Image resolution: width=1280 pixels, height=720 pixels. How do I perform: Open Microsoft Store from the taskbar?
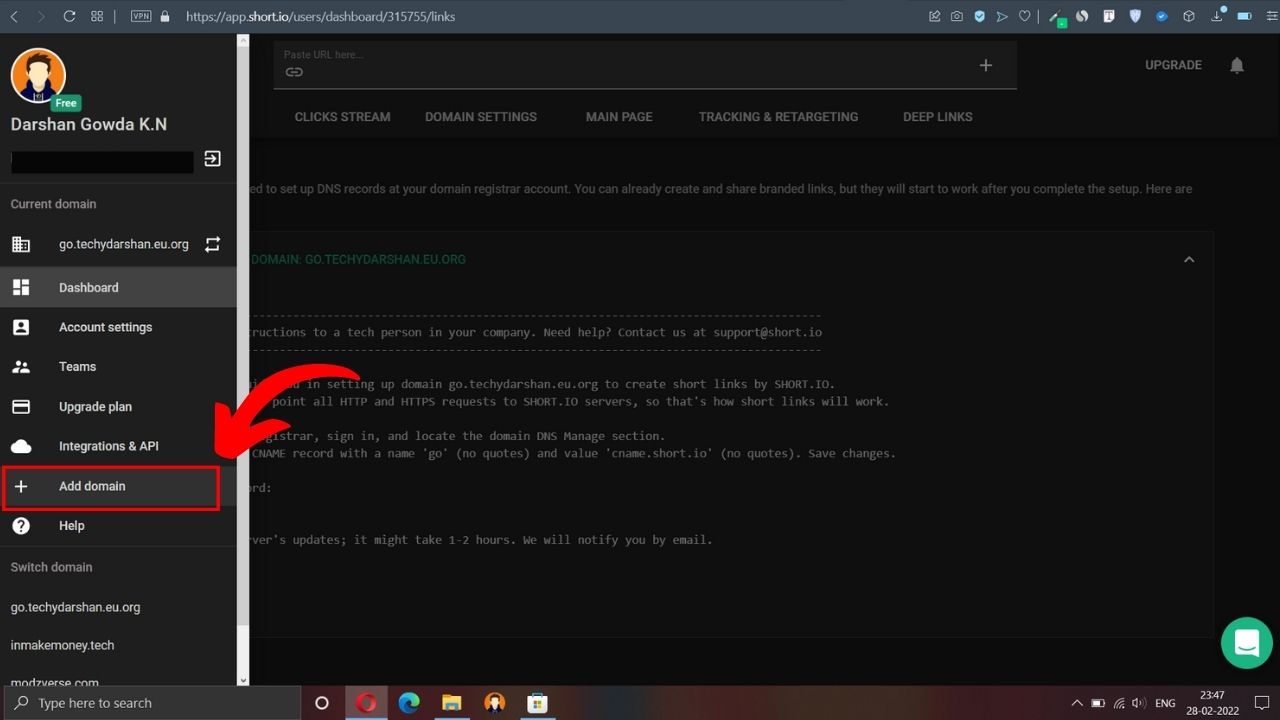click(537, 703)
